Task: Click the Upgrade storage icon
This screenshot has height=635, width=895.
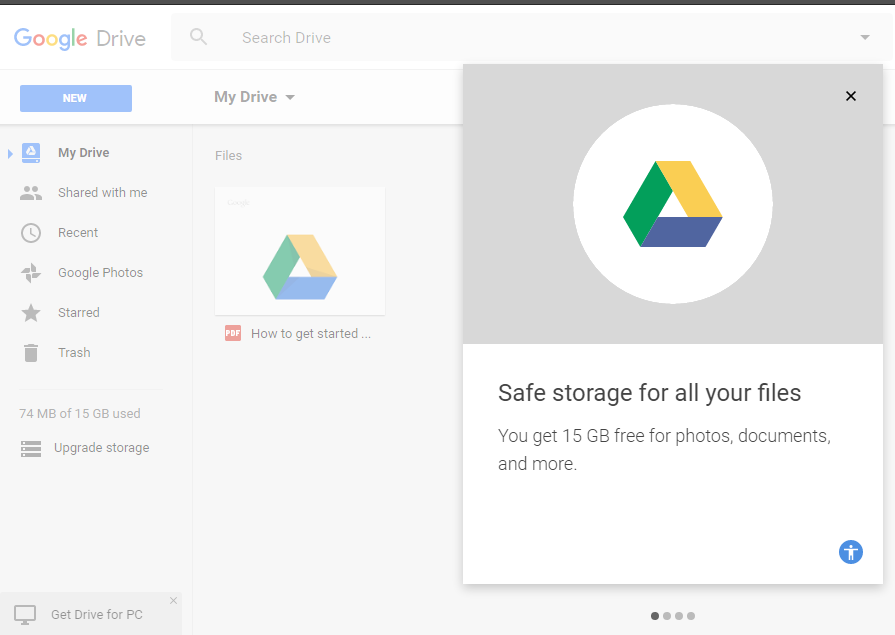Action: tap(31, 448)
